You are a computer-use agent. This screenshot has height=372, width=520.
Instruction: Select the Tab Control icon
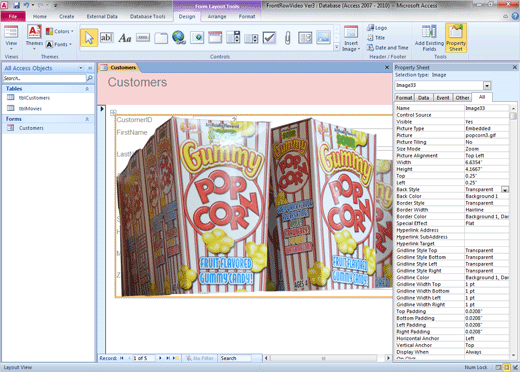[161, 38]
